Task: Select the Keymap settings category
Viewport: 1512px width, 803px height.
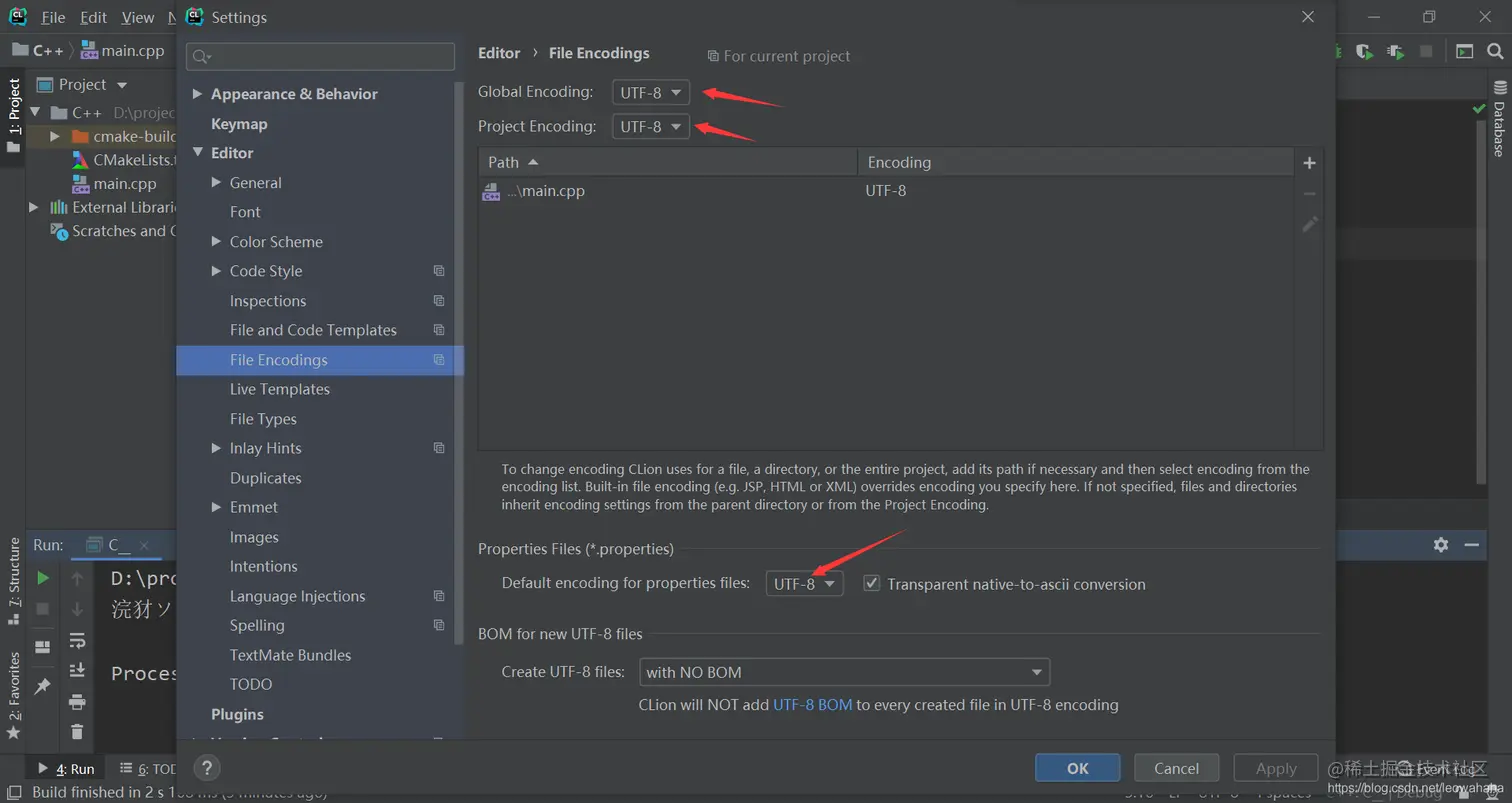Action: click(239, 124)
